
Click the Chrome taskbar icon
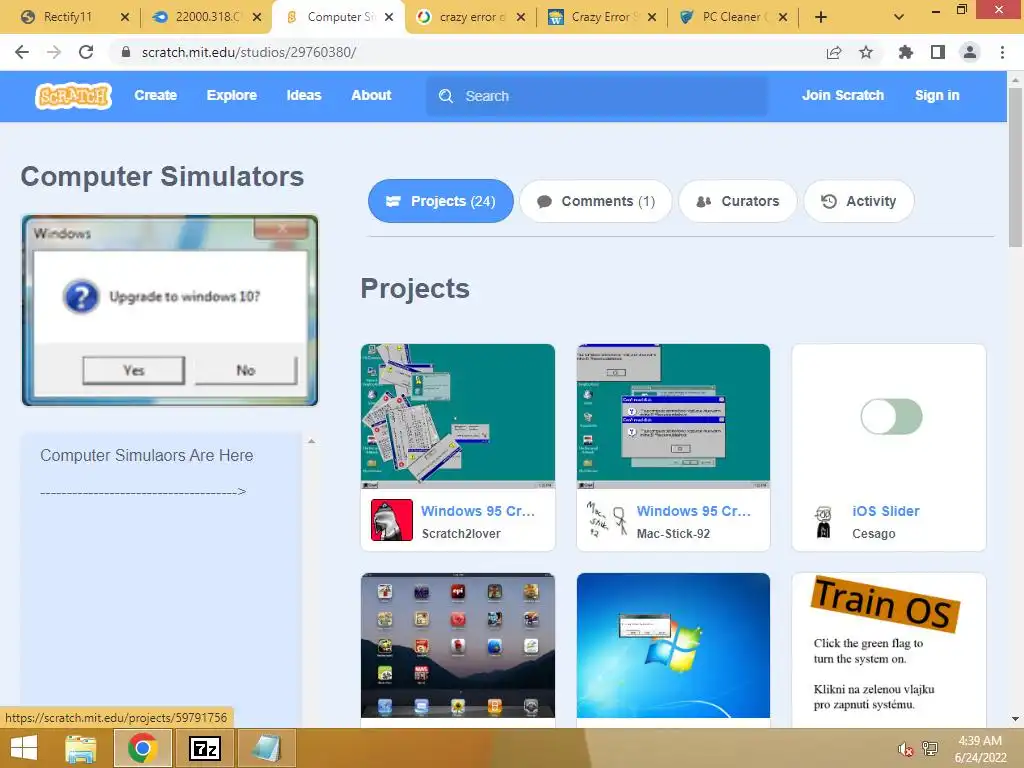(142, 748)
